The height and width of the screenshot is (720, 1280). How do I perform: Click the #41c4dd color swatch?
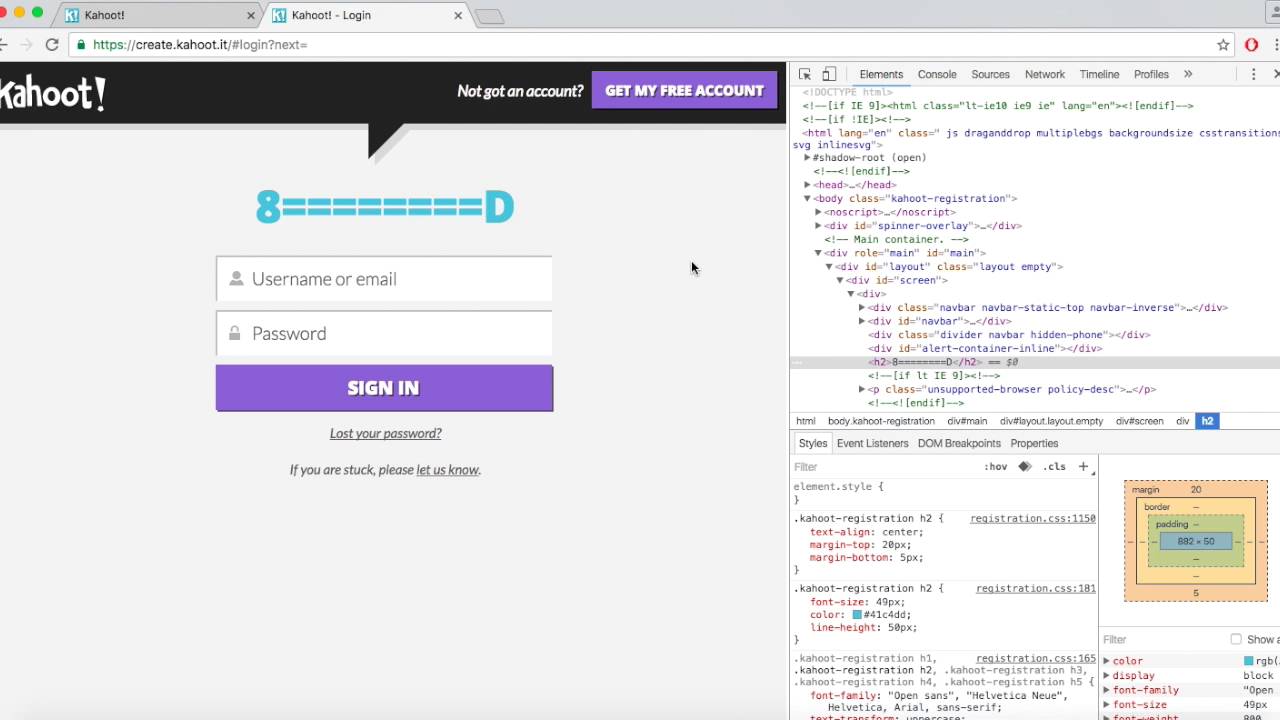click(x=857, y=615)
